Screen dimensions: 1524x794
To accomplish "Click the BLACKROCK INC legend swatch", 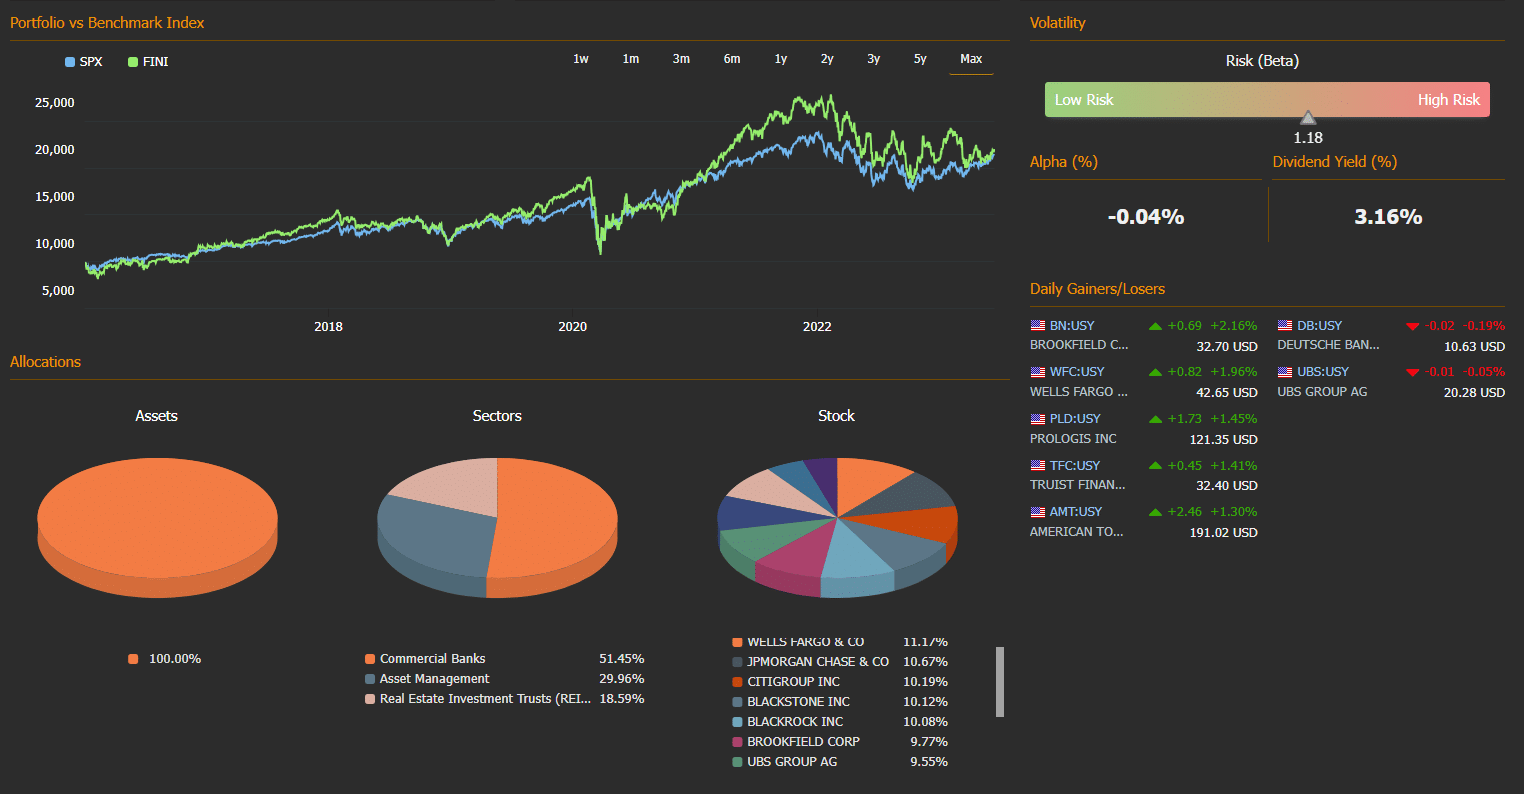I will [x=738, y=722].
